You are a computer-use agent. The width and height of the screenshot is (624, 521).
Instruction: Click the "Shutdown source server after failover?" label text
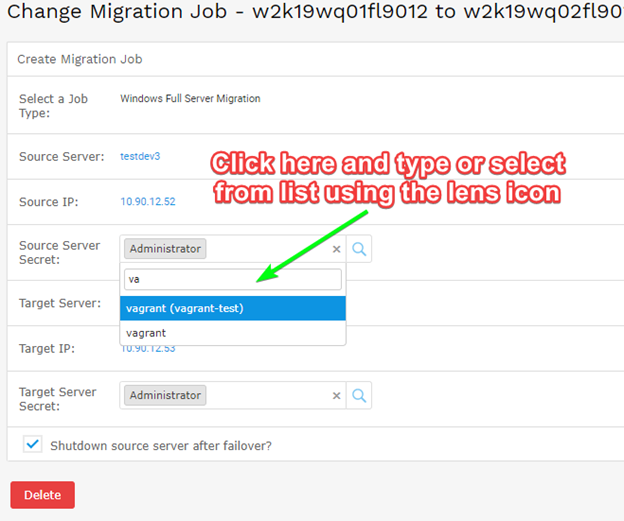tap(160, 445)
